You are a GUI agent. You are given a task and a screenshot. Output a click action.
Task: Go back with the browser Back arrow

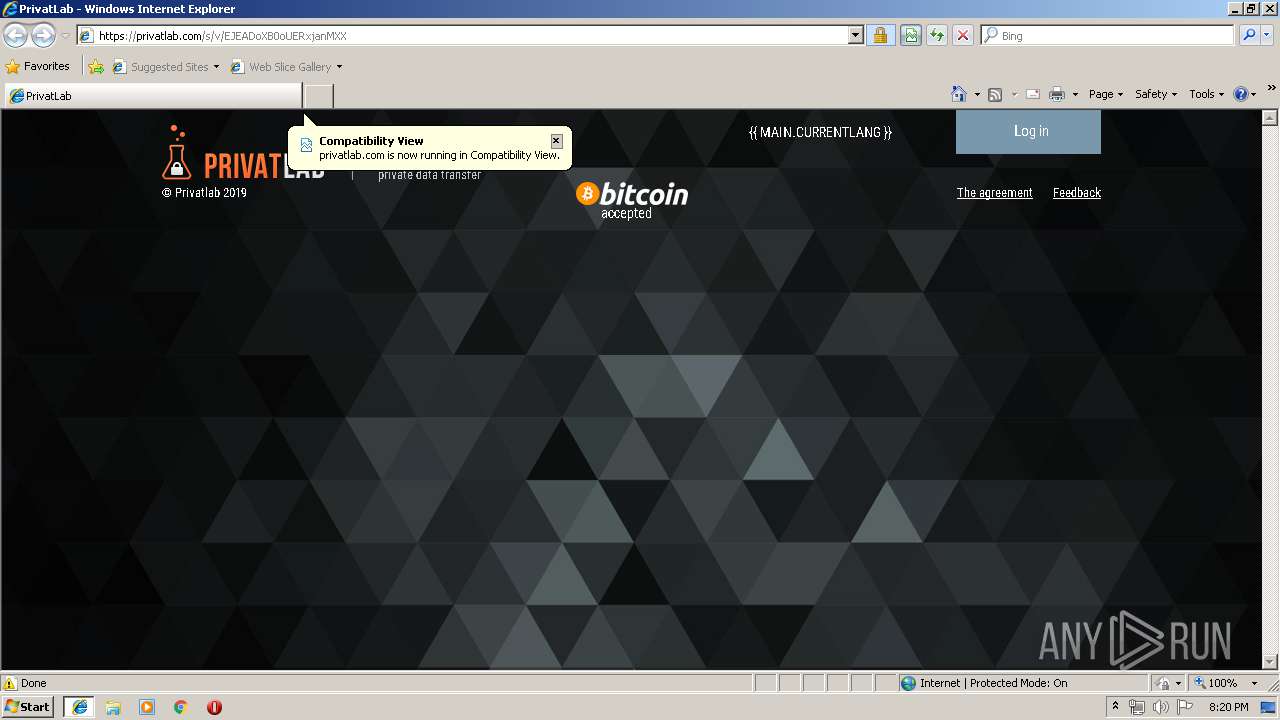point(15,36)
